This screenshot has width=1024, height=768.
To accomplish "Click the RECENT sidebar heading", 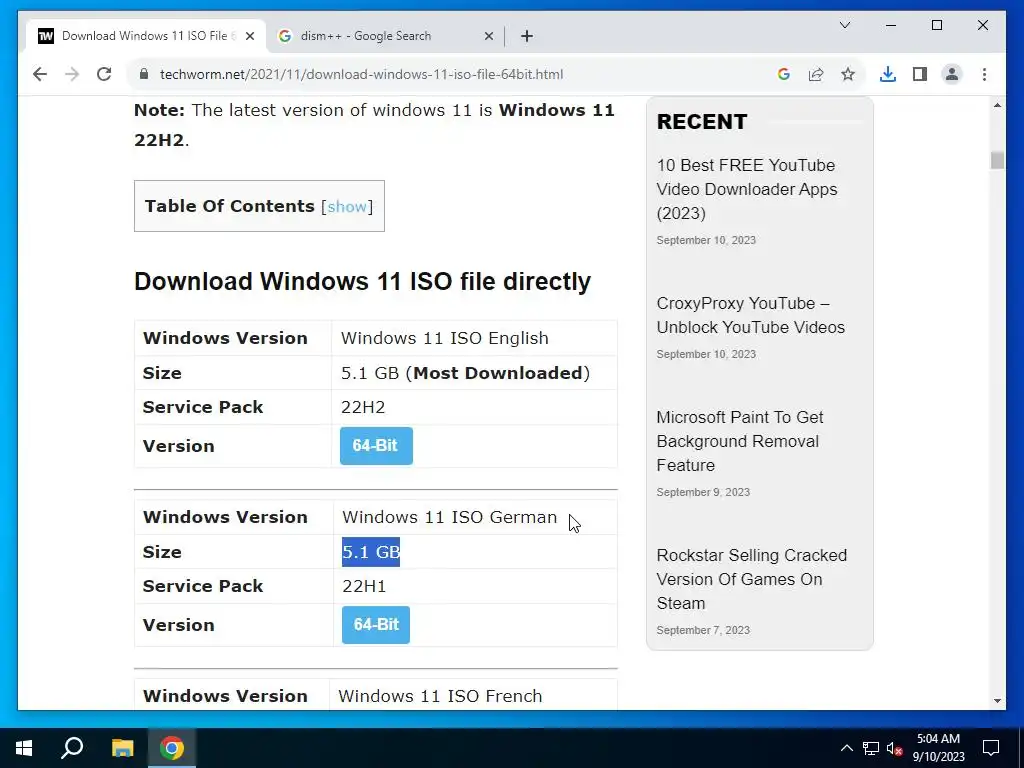I will [702, 122].
